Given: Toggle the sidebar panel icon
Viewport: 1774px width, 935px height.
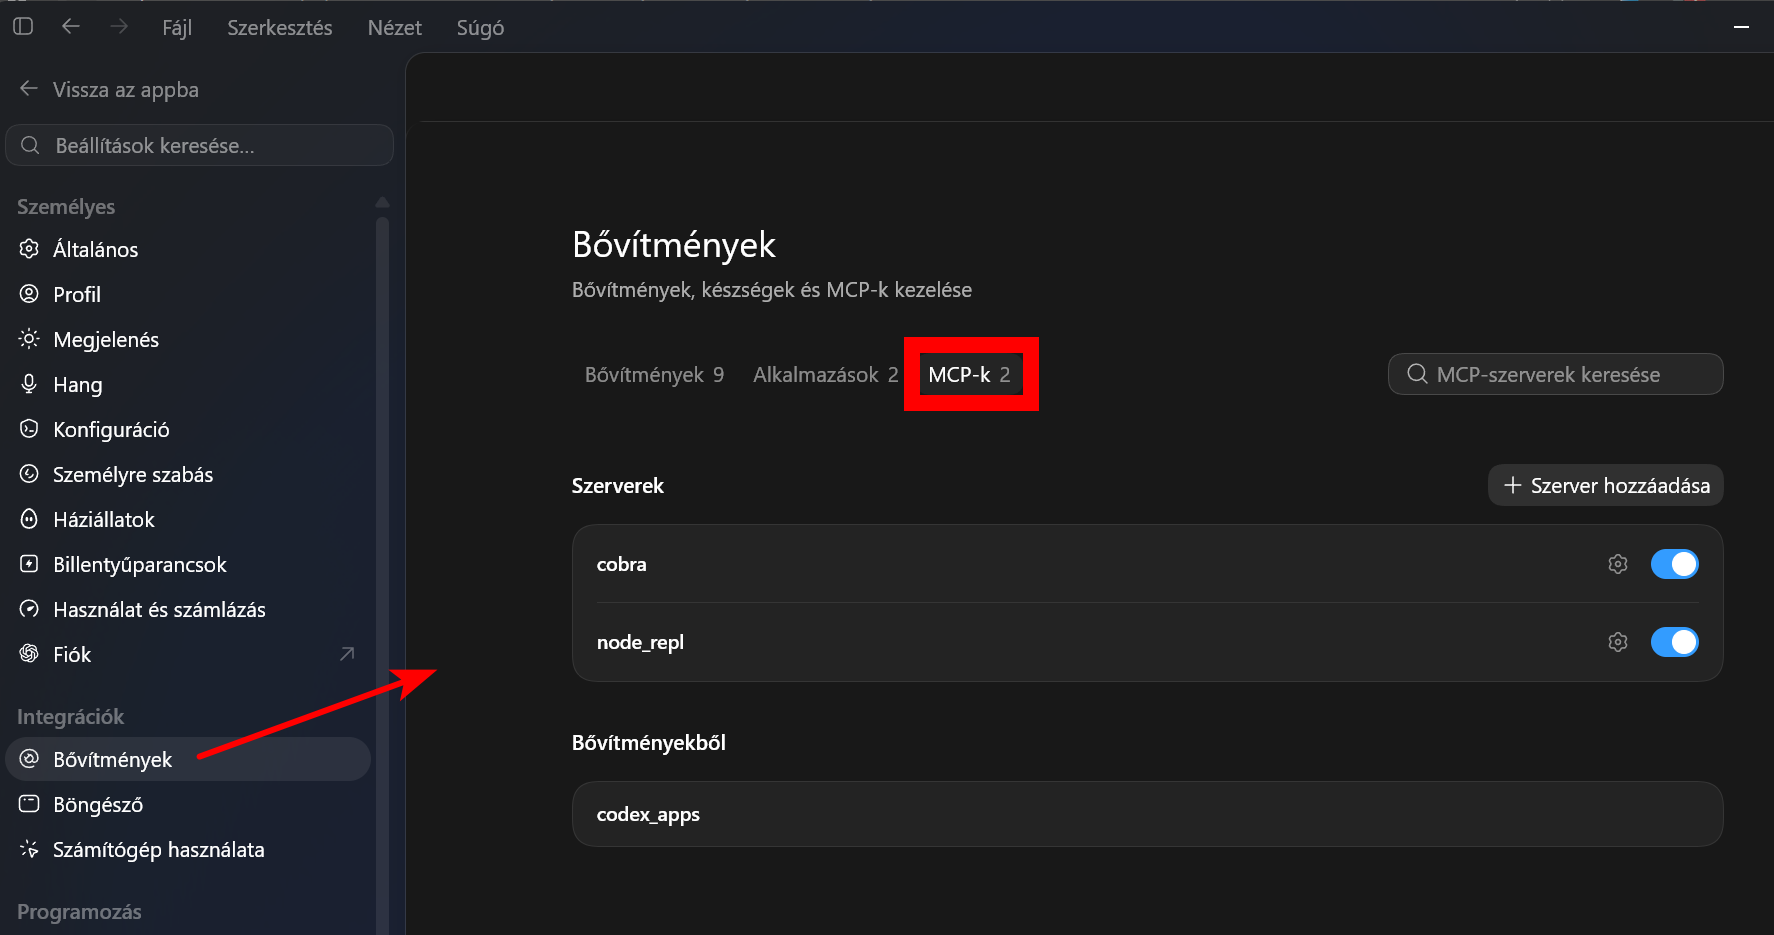Looking at the screenshot, I should click(23, 27).
